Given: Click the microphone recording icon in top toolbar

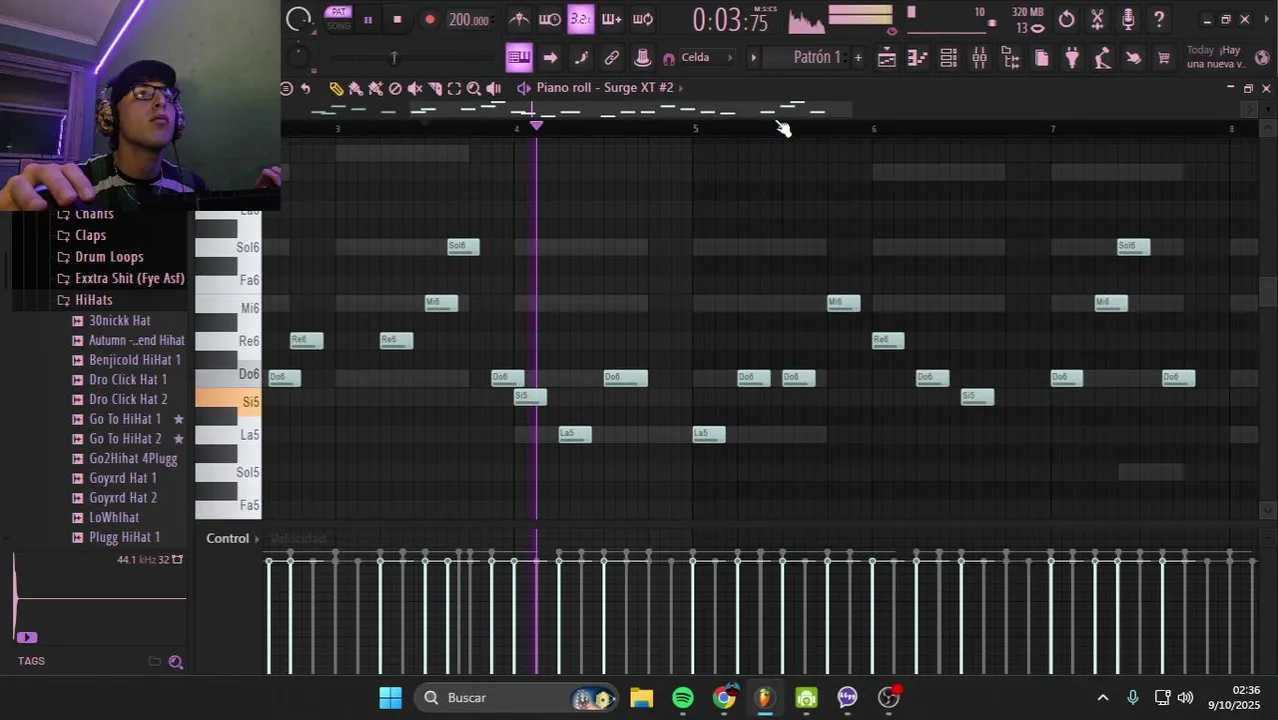Looking at the screenshot, I should point(1128,19).
